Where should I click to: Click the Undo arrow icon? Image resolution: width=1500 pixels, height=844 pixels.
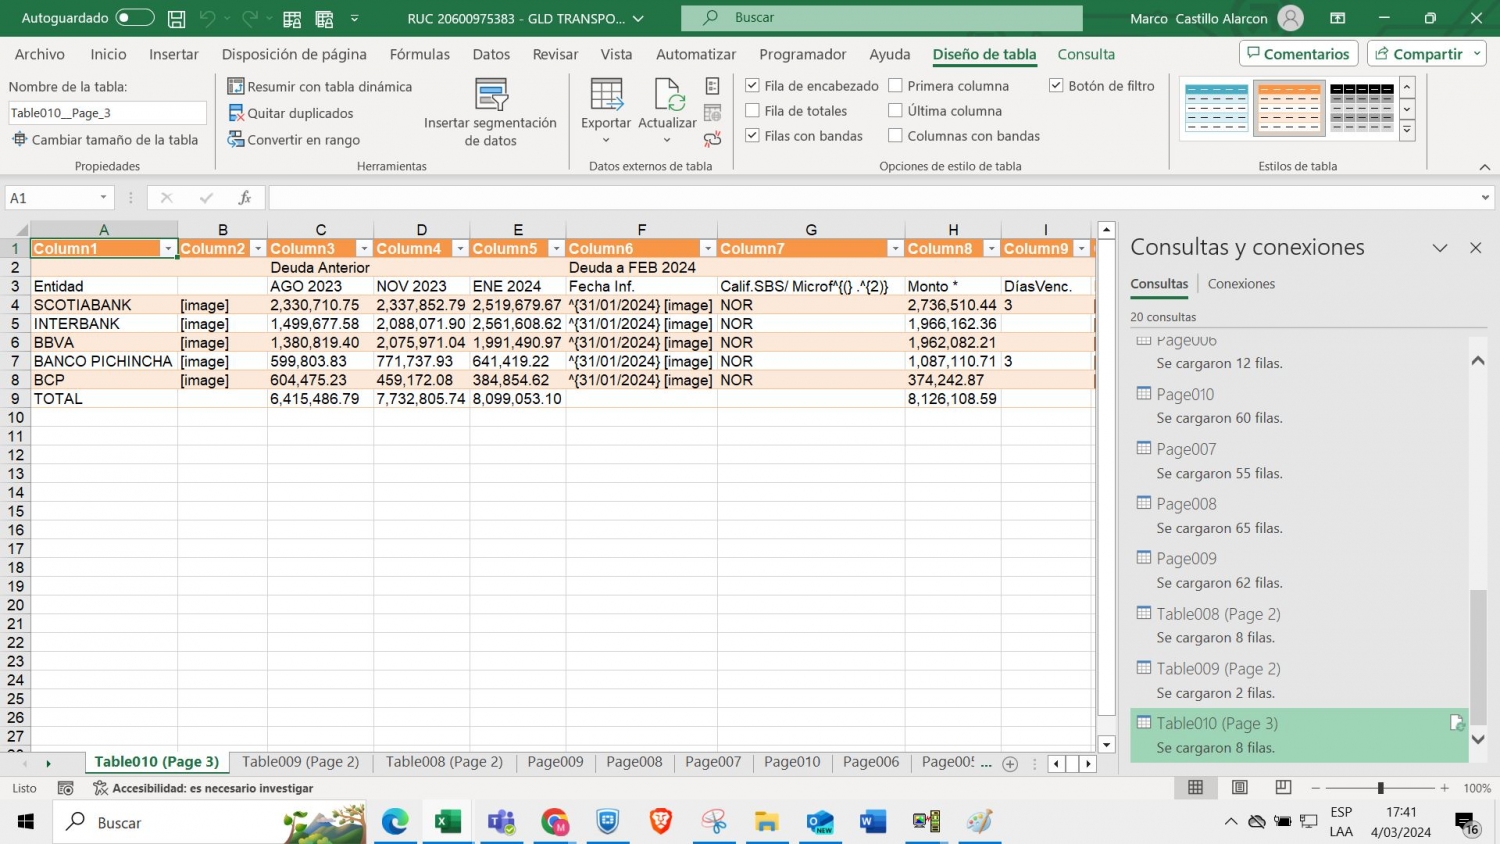coord(207,18)
